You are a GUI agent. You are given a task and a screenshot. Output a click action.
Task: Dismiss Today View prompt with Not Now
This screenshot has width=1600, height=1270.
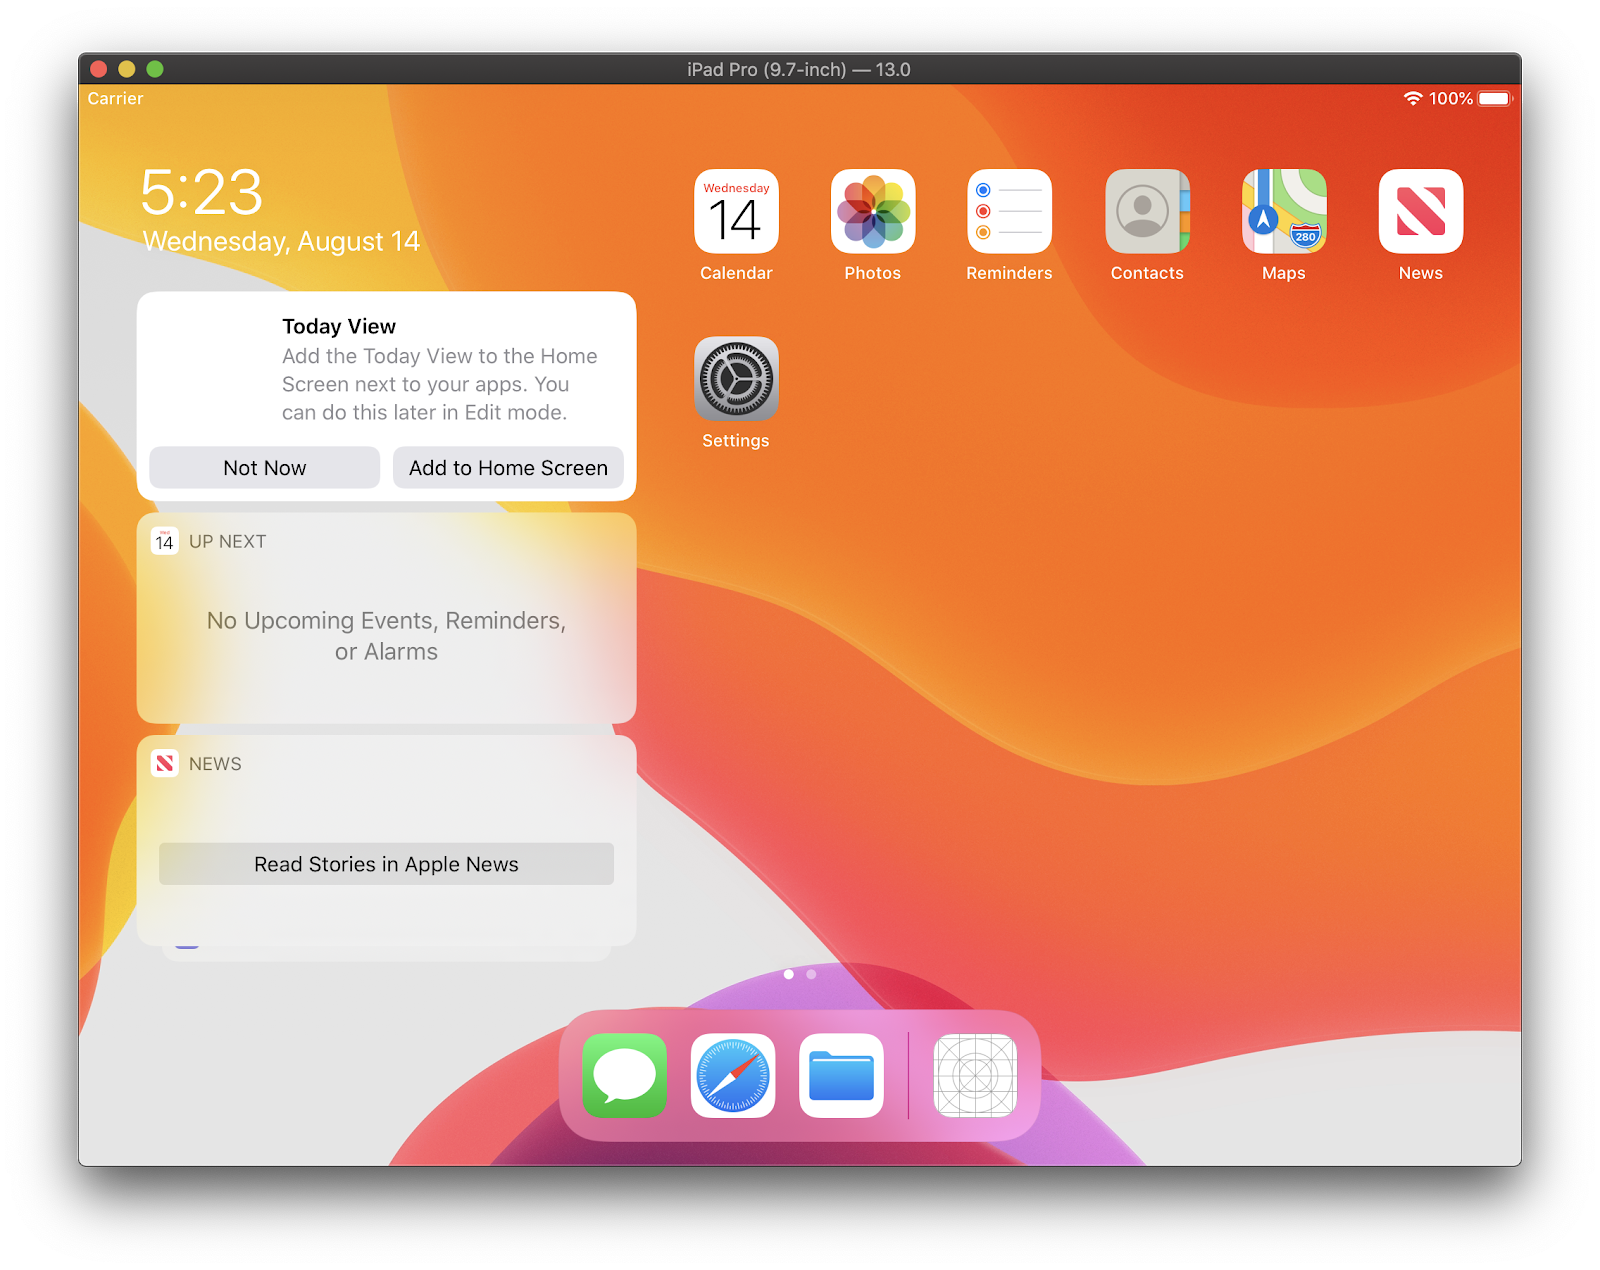265,468
